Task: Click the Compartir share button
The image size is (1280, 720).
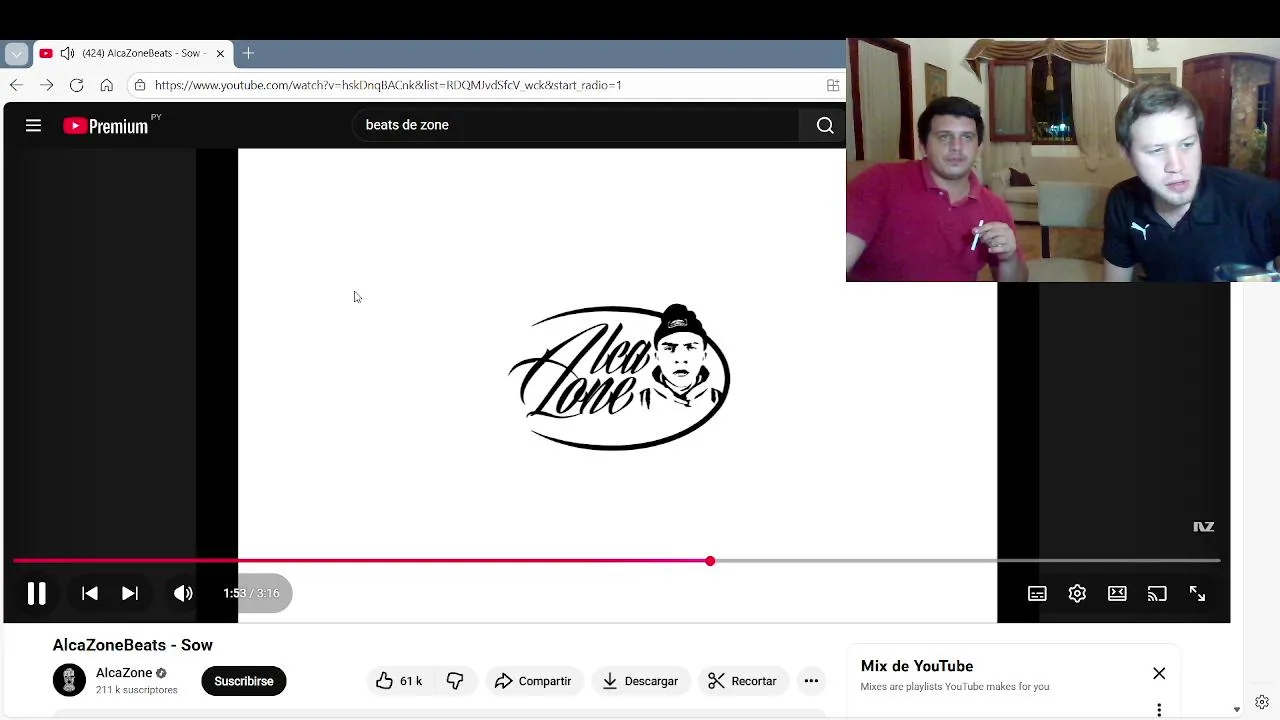Action: click(x=533, y=681)
